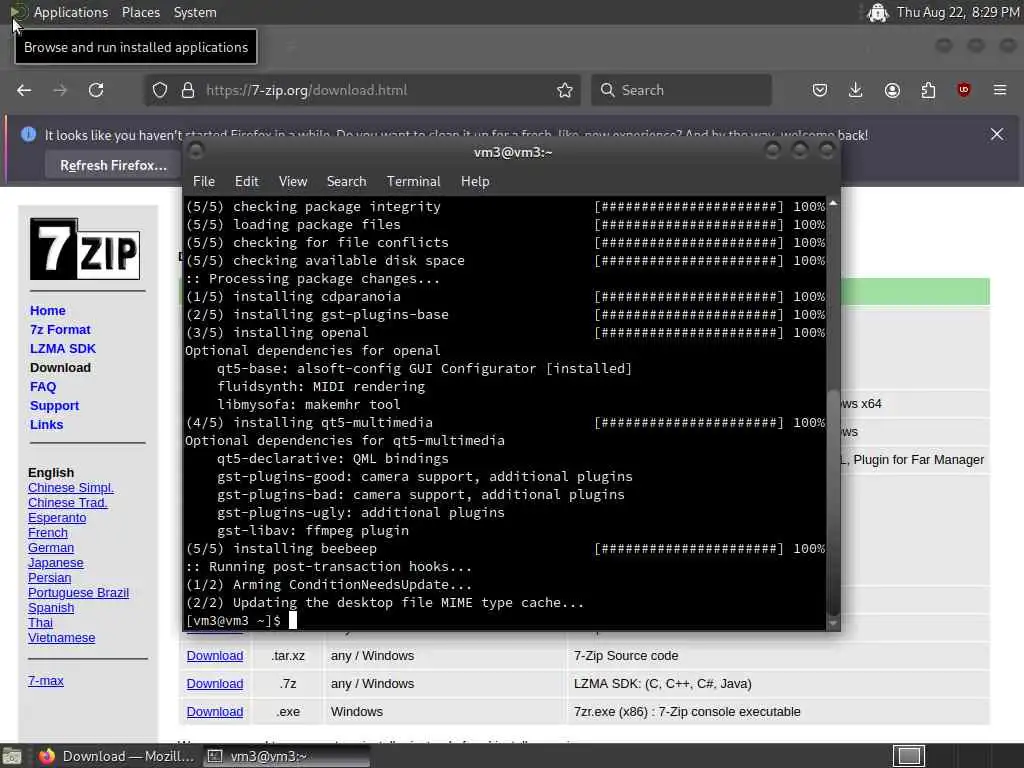Open the Links page link
This screenshot has height=768, width=1024.
(46, 424)
